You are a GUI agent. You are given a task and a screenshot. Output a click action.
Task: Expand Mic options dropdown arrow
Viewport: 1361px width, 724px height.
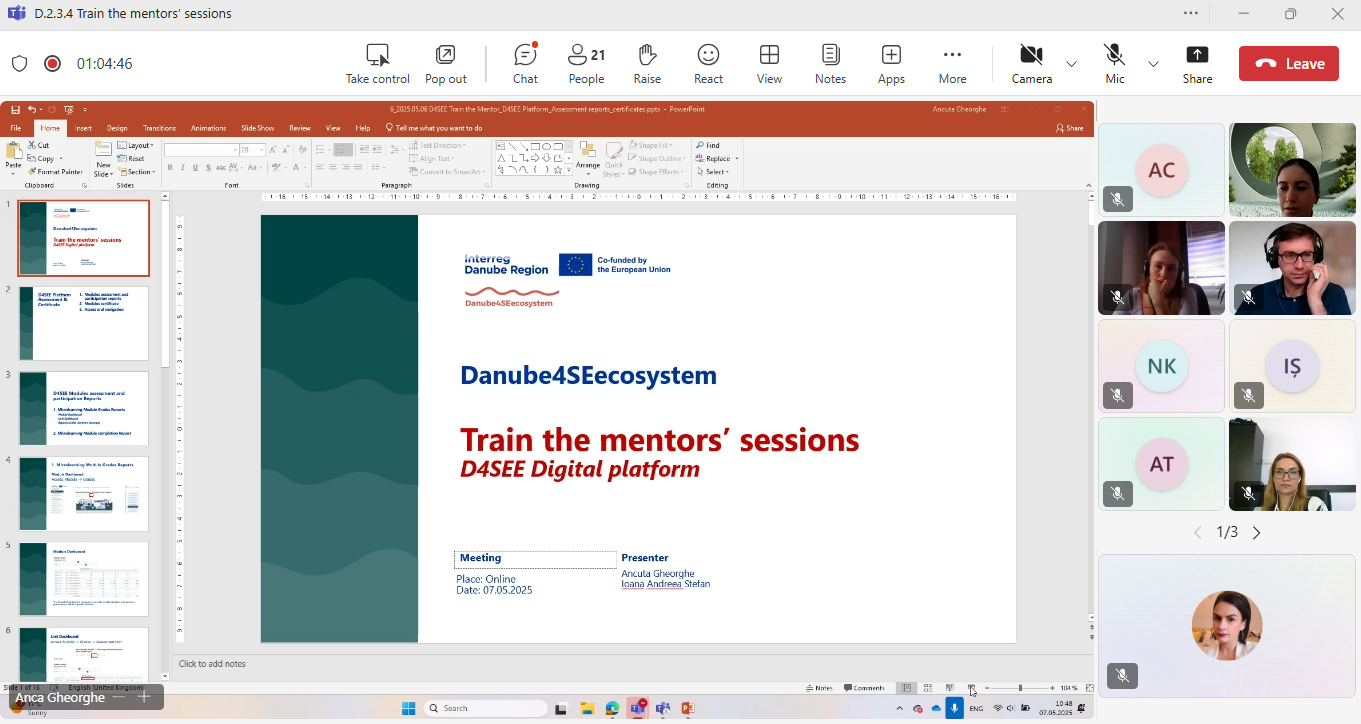coord(1153,64)
